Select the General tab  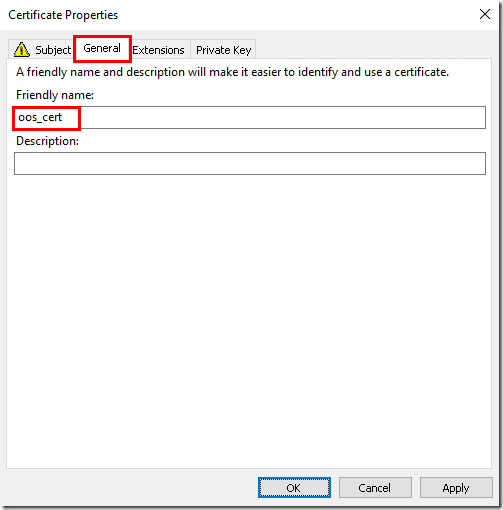click(x=102, y=49)
